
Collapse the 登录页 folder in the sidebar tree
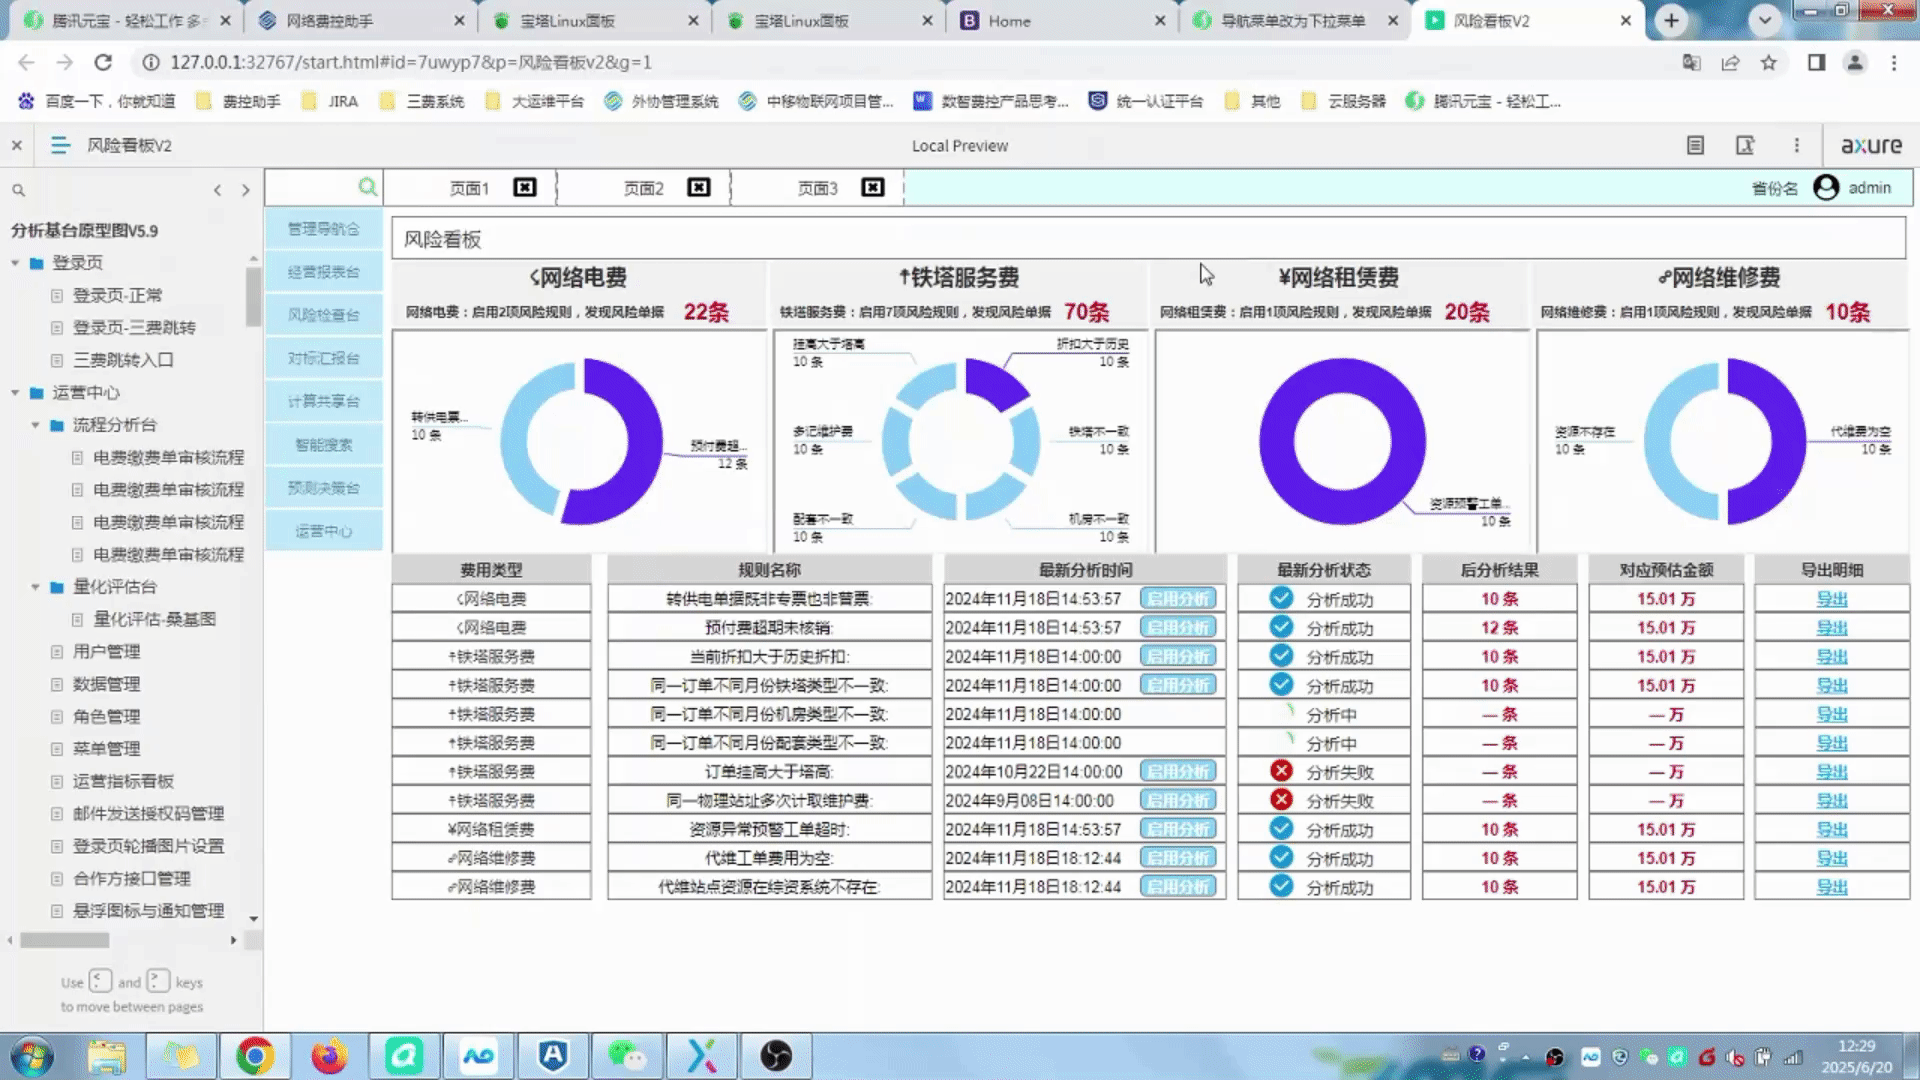(14, 262)
